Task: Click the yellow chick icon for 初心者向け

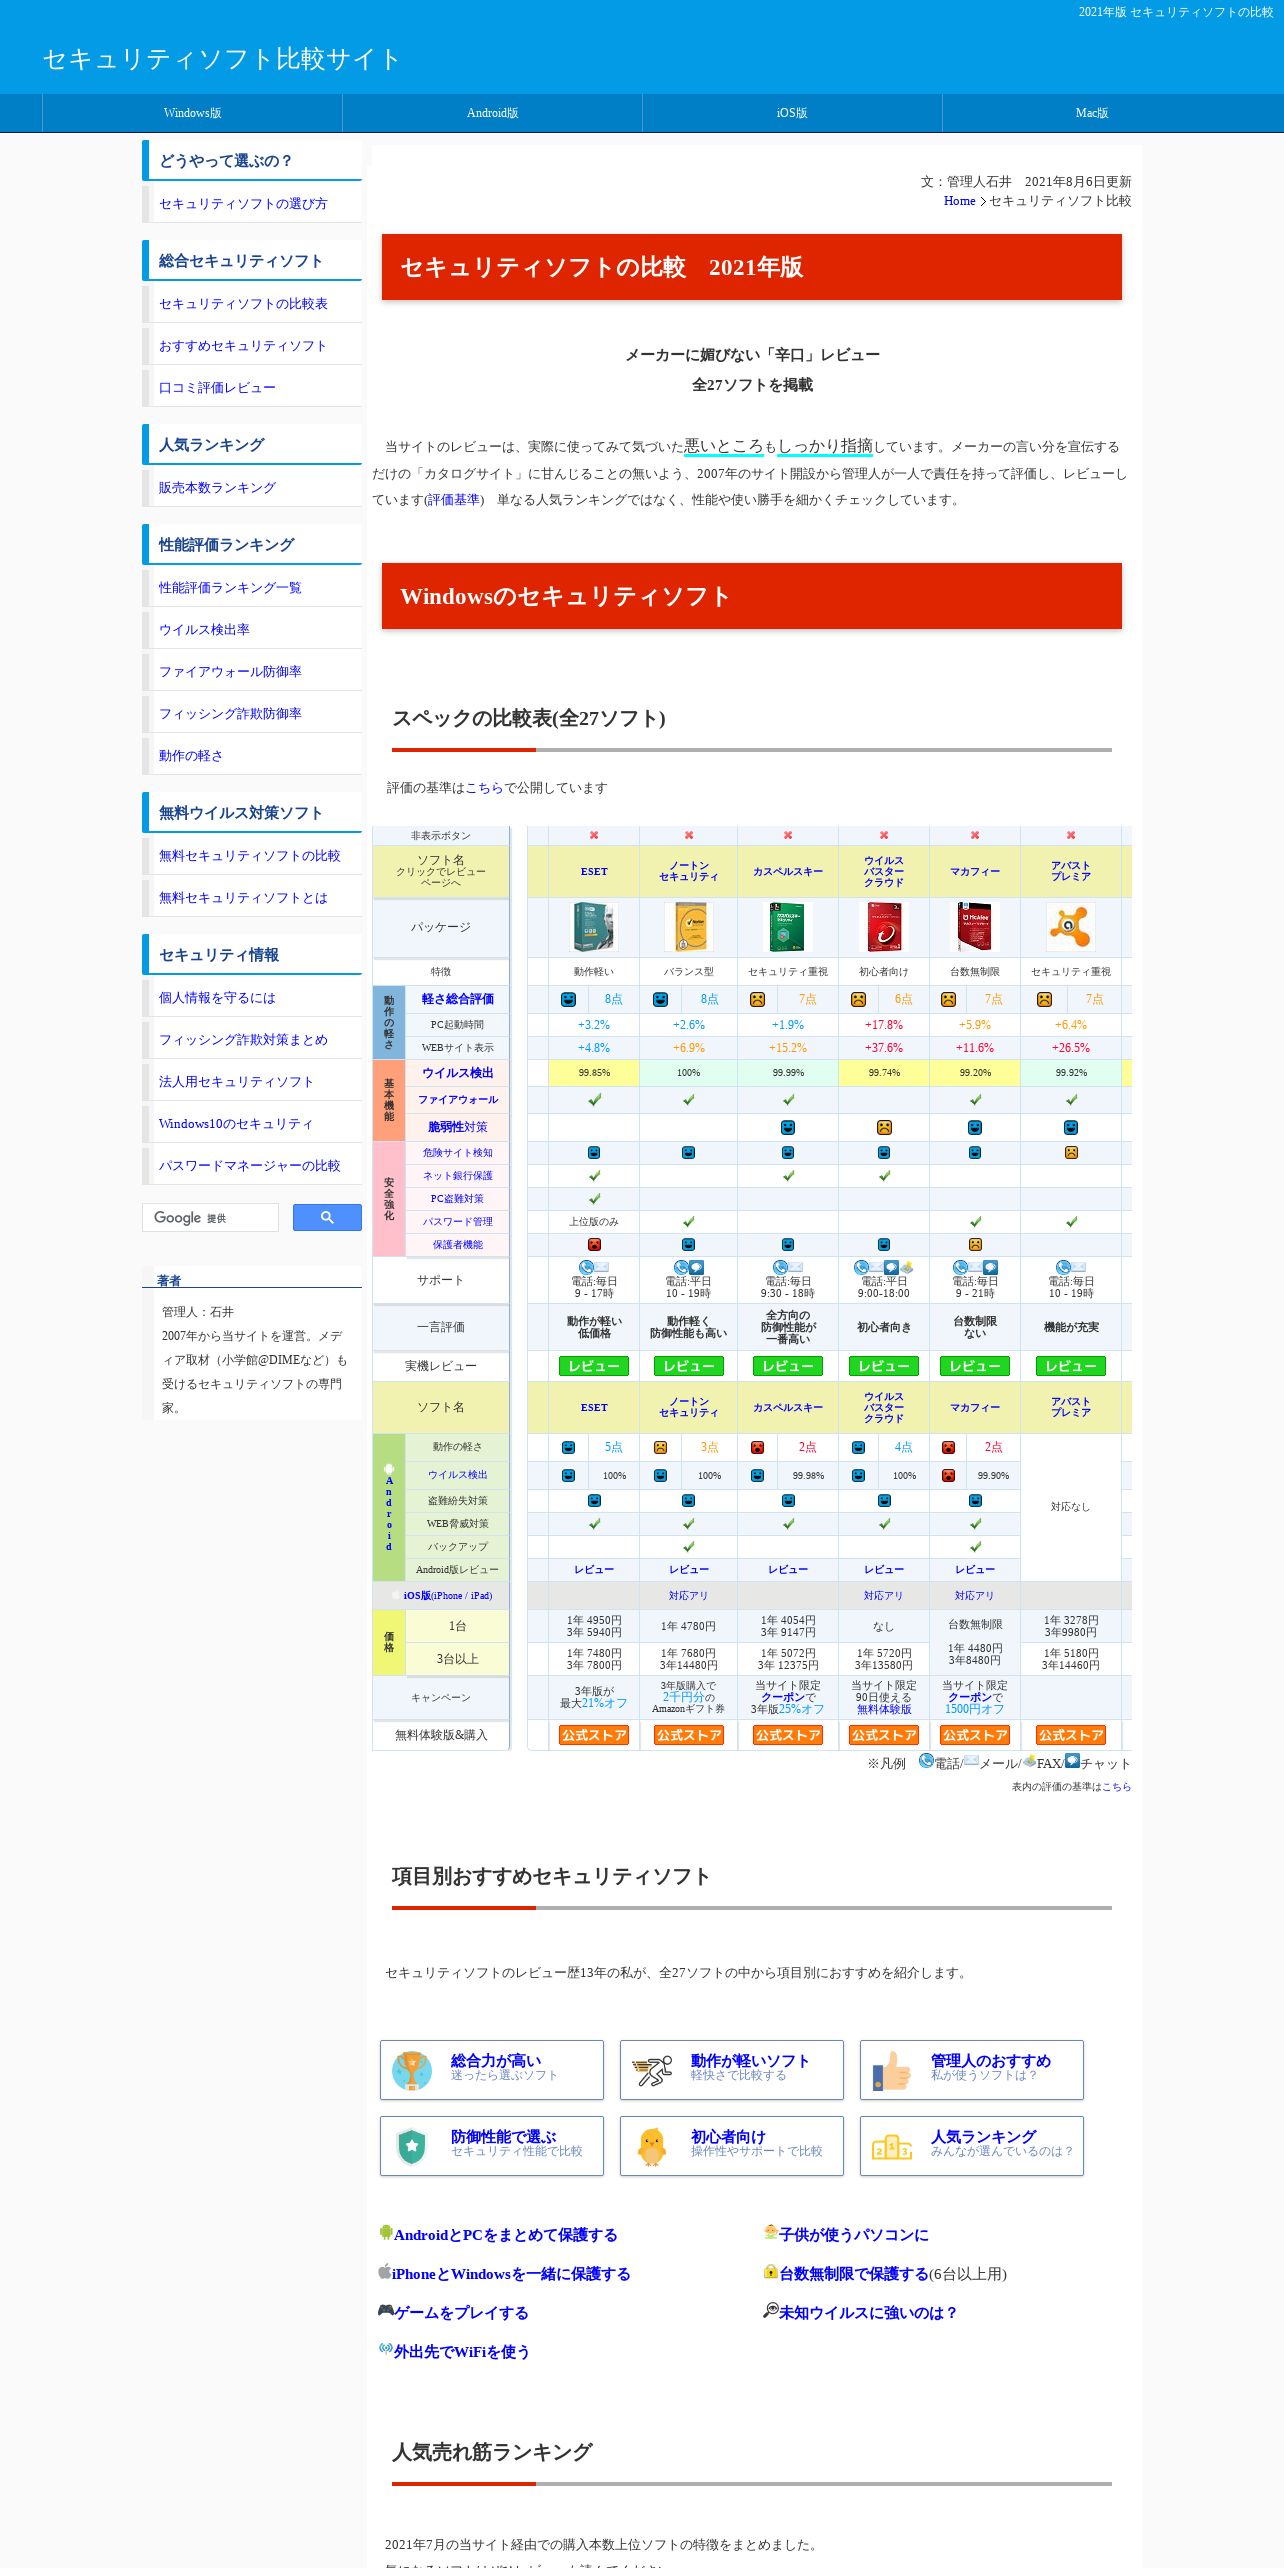Action: point(652,2146)
